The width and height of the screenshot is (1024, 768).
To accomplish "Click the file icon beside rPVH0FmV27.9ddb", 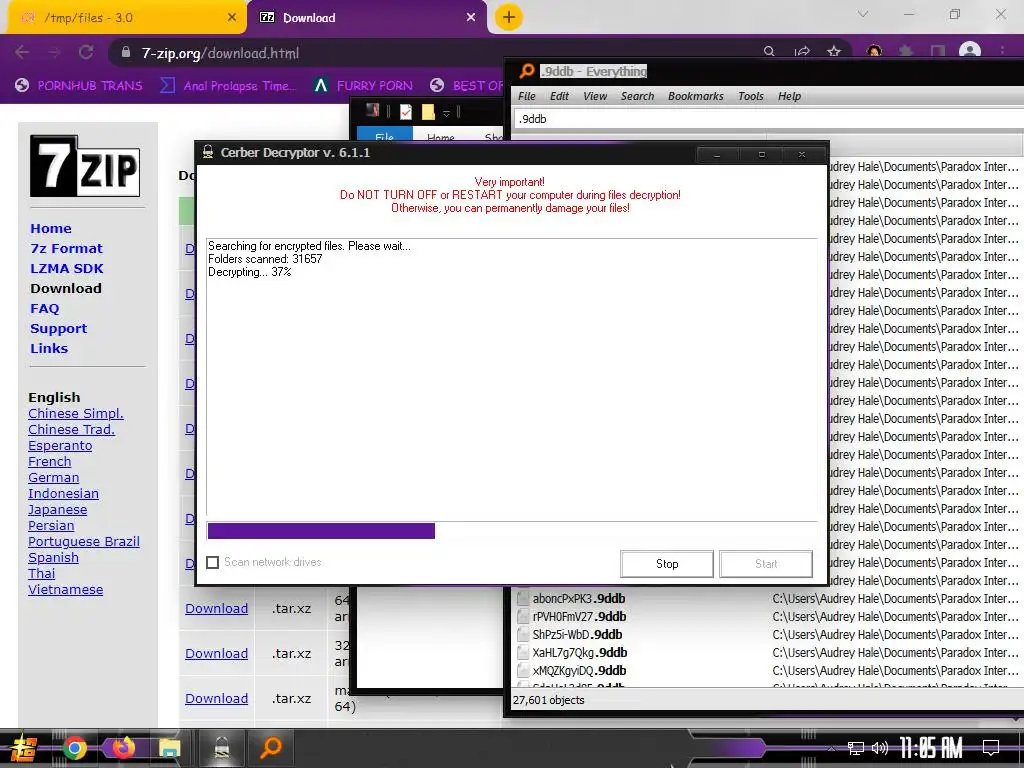I will point(523,616).
